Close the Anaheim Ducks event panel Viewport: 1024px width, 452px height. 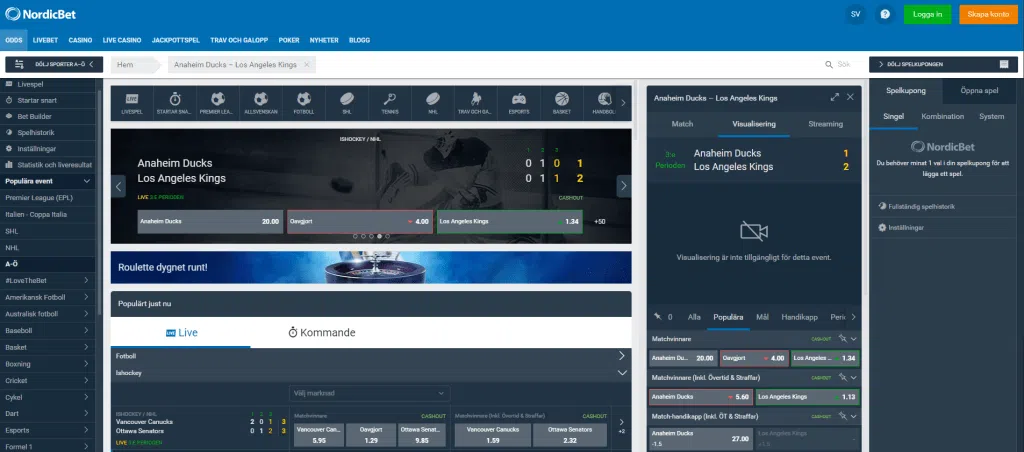point(850,97)
